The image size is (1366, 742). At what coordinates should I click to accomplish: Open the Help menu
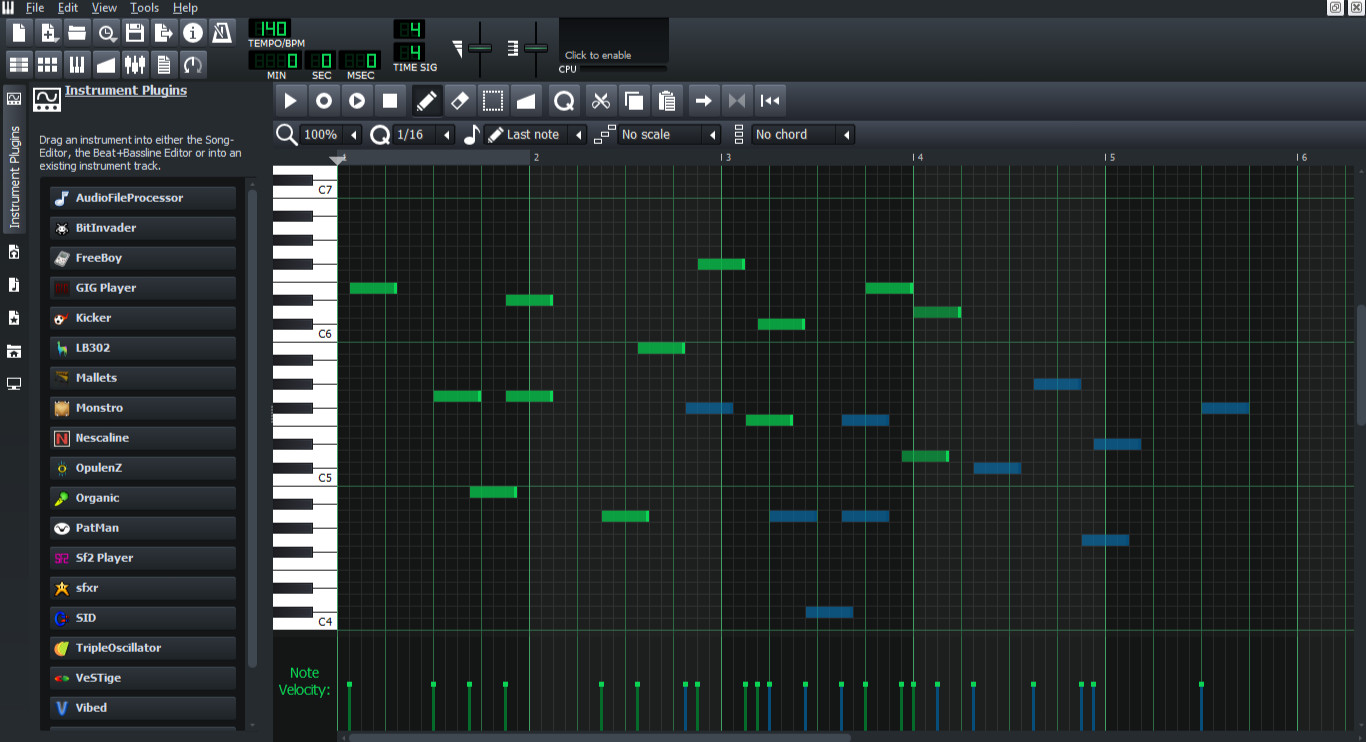click(x=185, y=8)
